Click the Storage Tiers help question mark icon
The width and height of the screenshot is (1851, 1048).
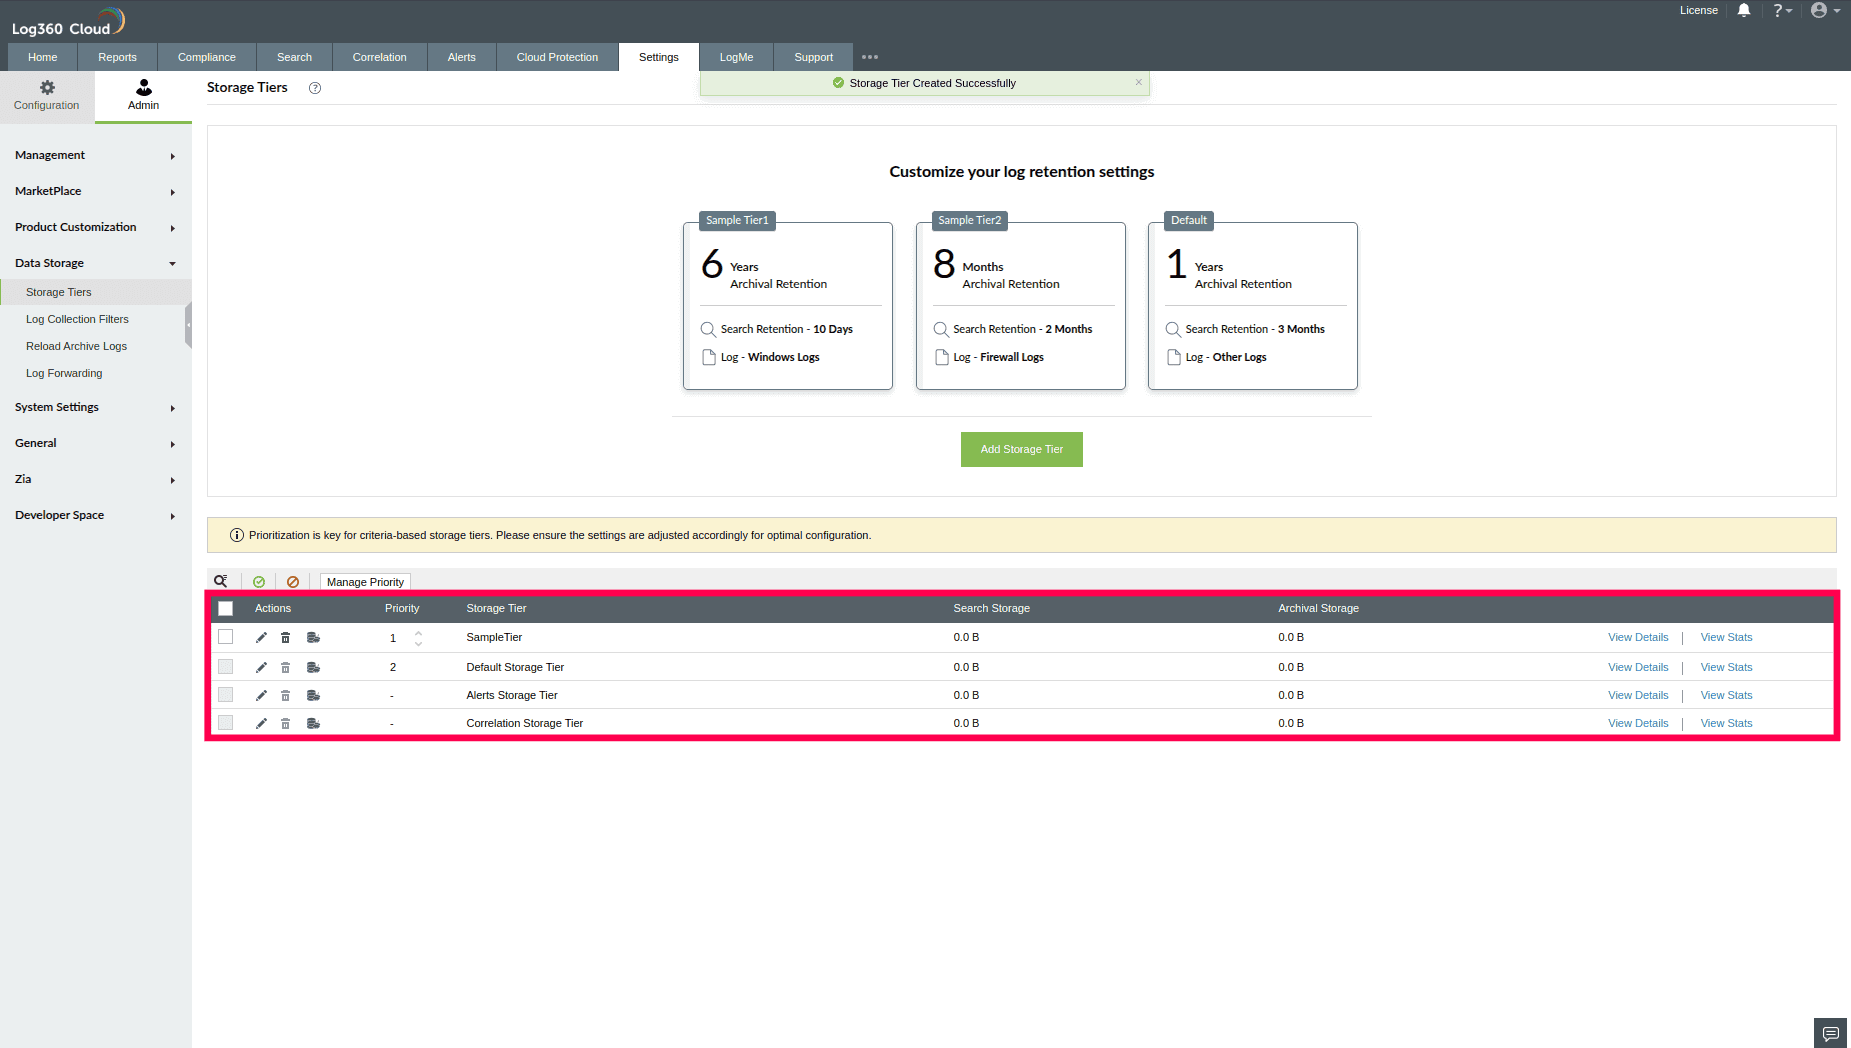click(x=315, y=88)
